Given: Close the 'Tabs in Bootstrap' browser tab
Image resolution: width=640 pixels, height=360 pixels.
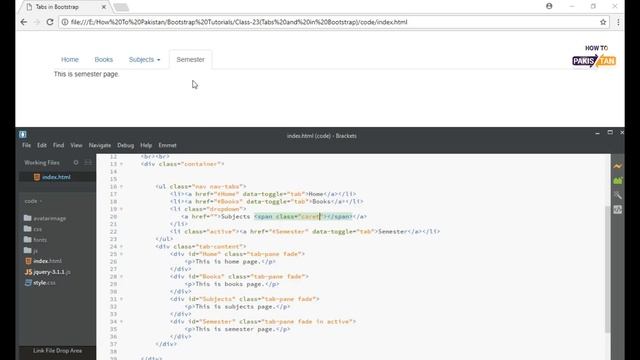Looking at the screenshot, I should 104,7.
